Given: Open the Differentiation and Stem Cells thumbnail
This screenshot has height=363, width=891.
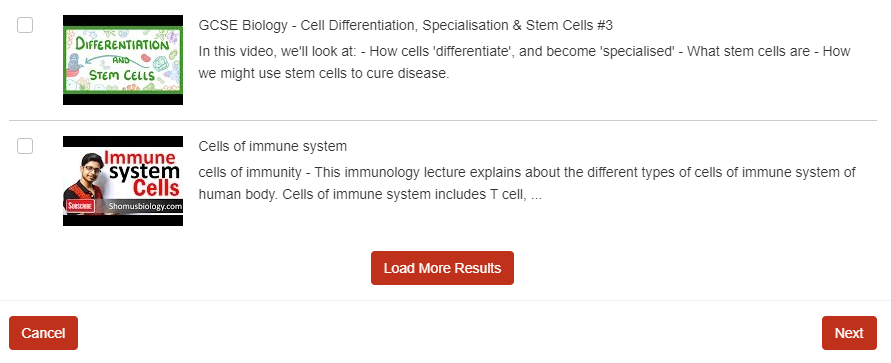Looking at the screenshot, I should click(x=123, y=60).
